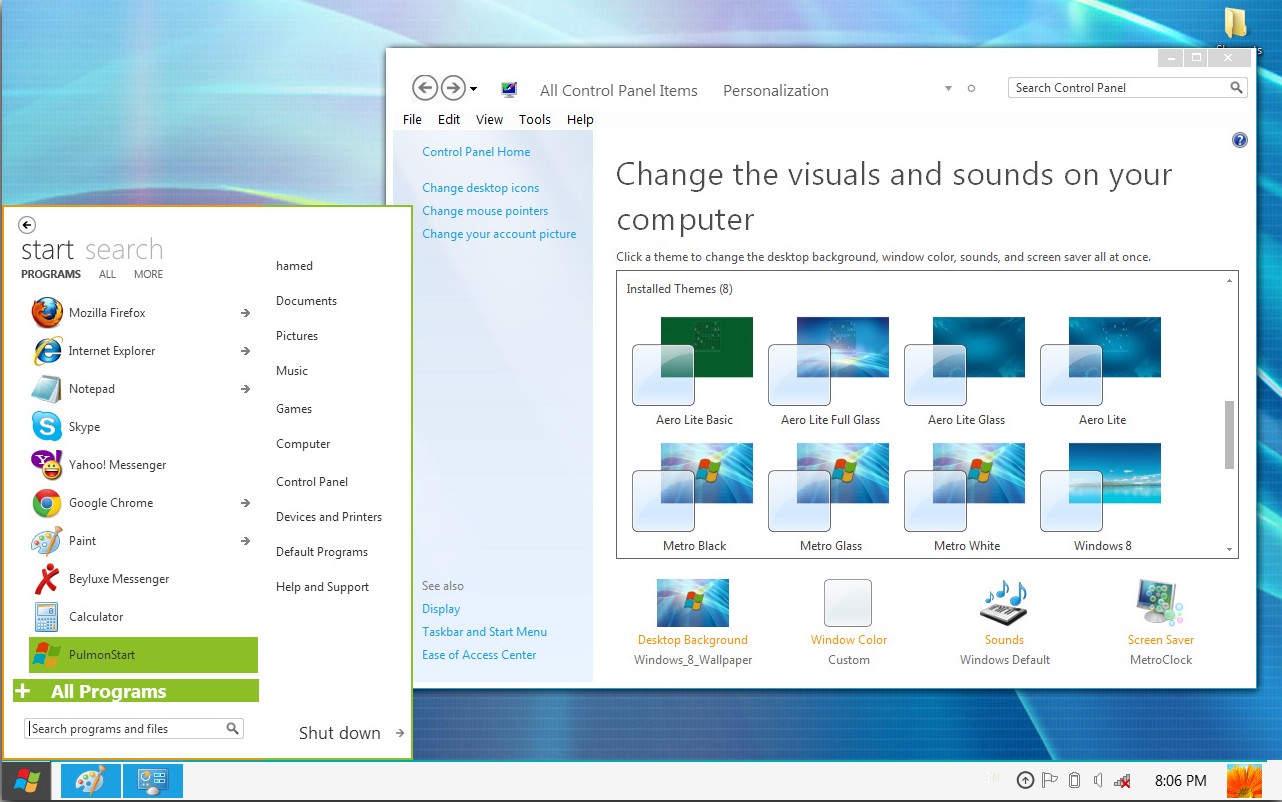The height and width of the screenshot is (802, 1282).
Task: Click the Search programs and files box
Action: [x=134, y=729]
